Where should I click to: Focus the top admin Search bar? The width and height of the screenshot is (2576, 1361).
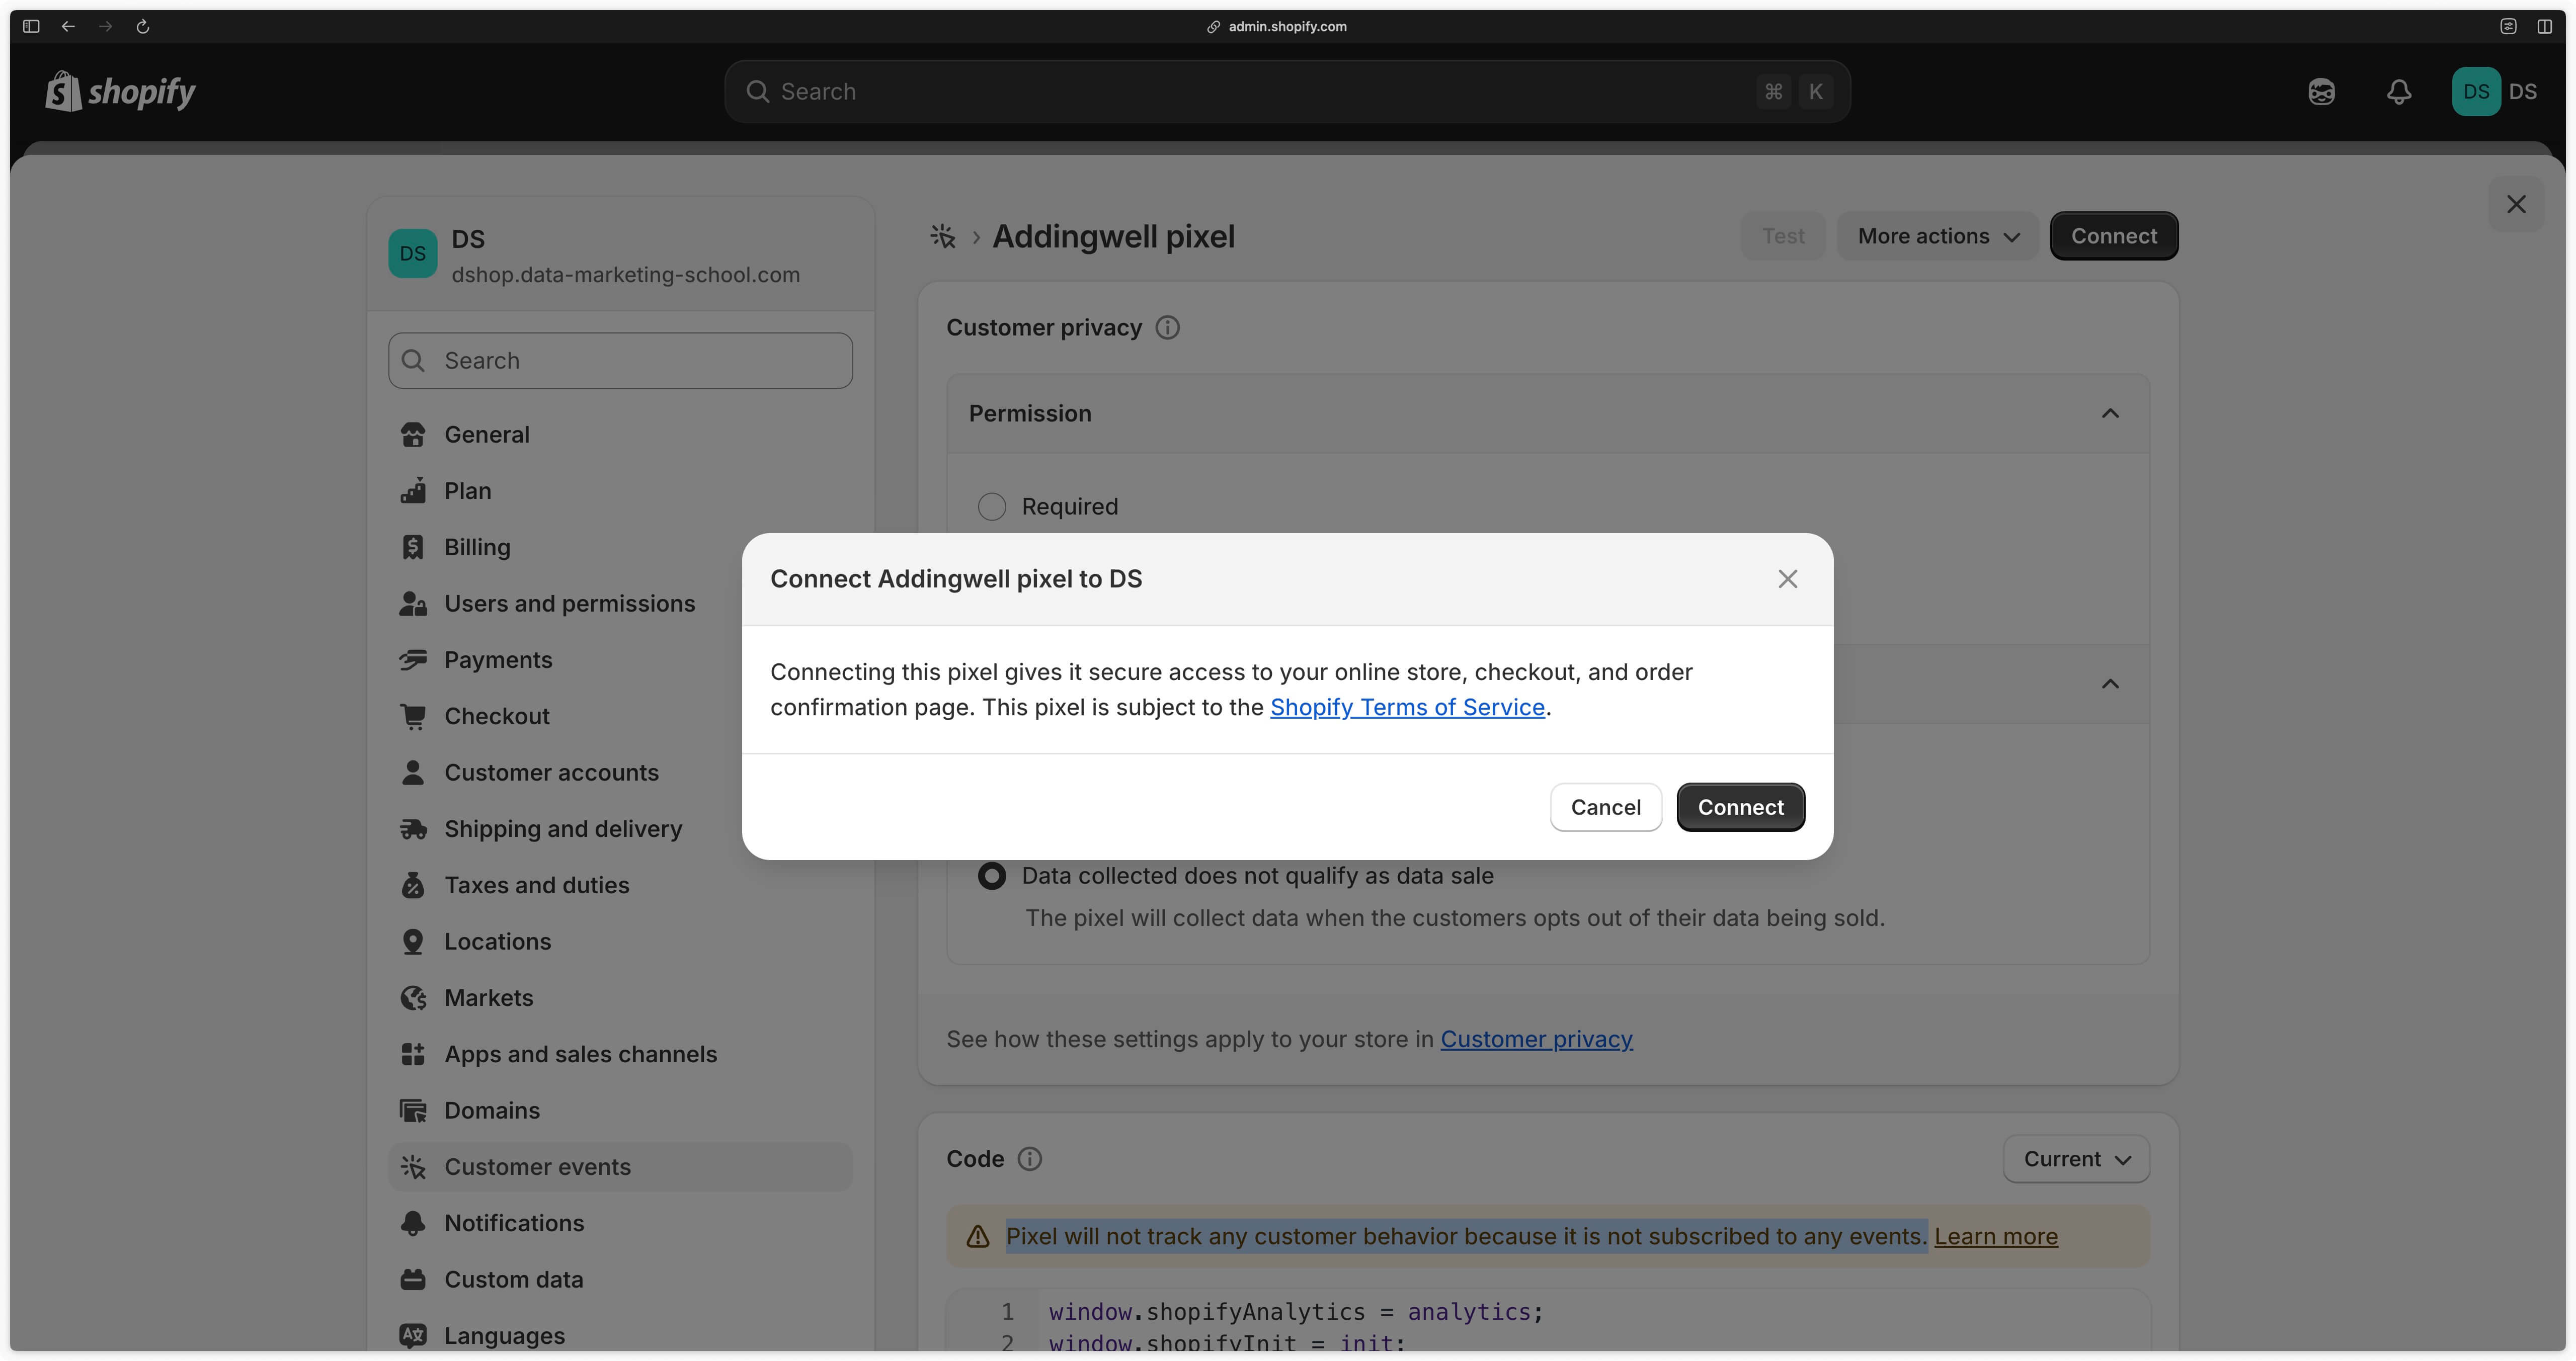click(x=1287, y=92)
